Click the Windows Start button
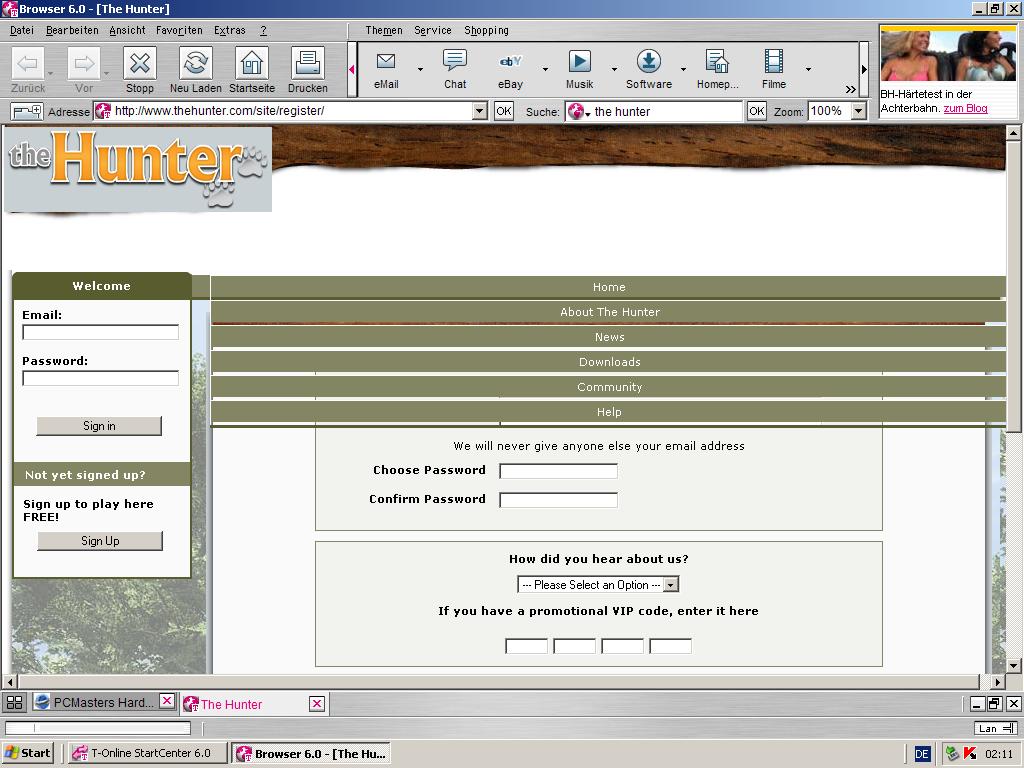The height and width of the screenshot is (768, 1024). click(28, 753)
